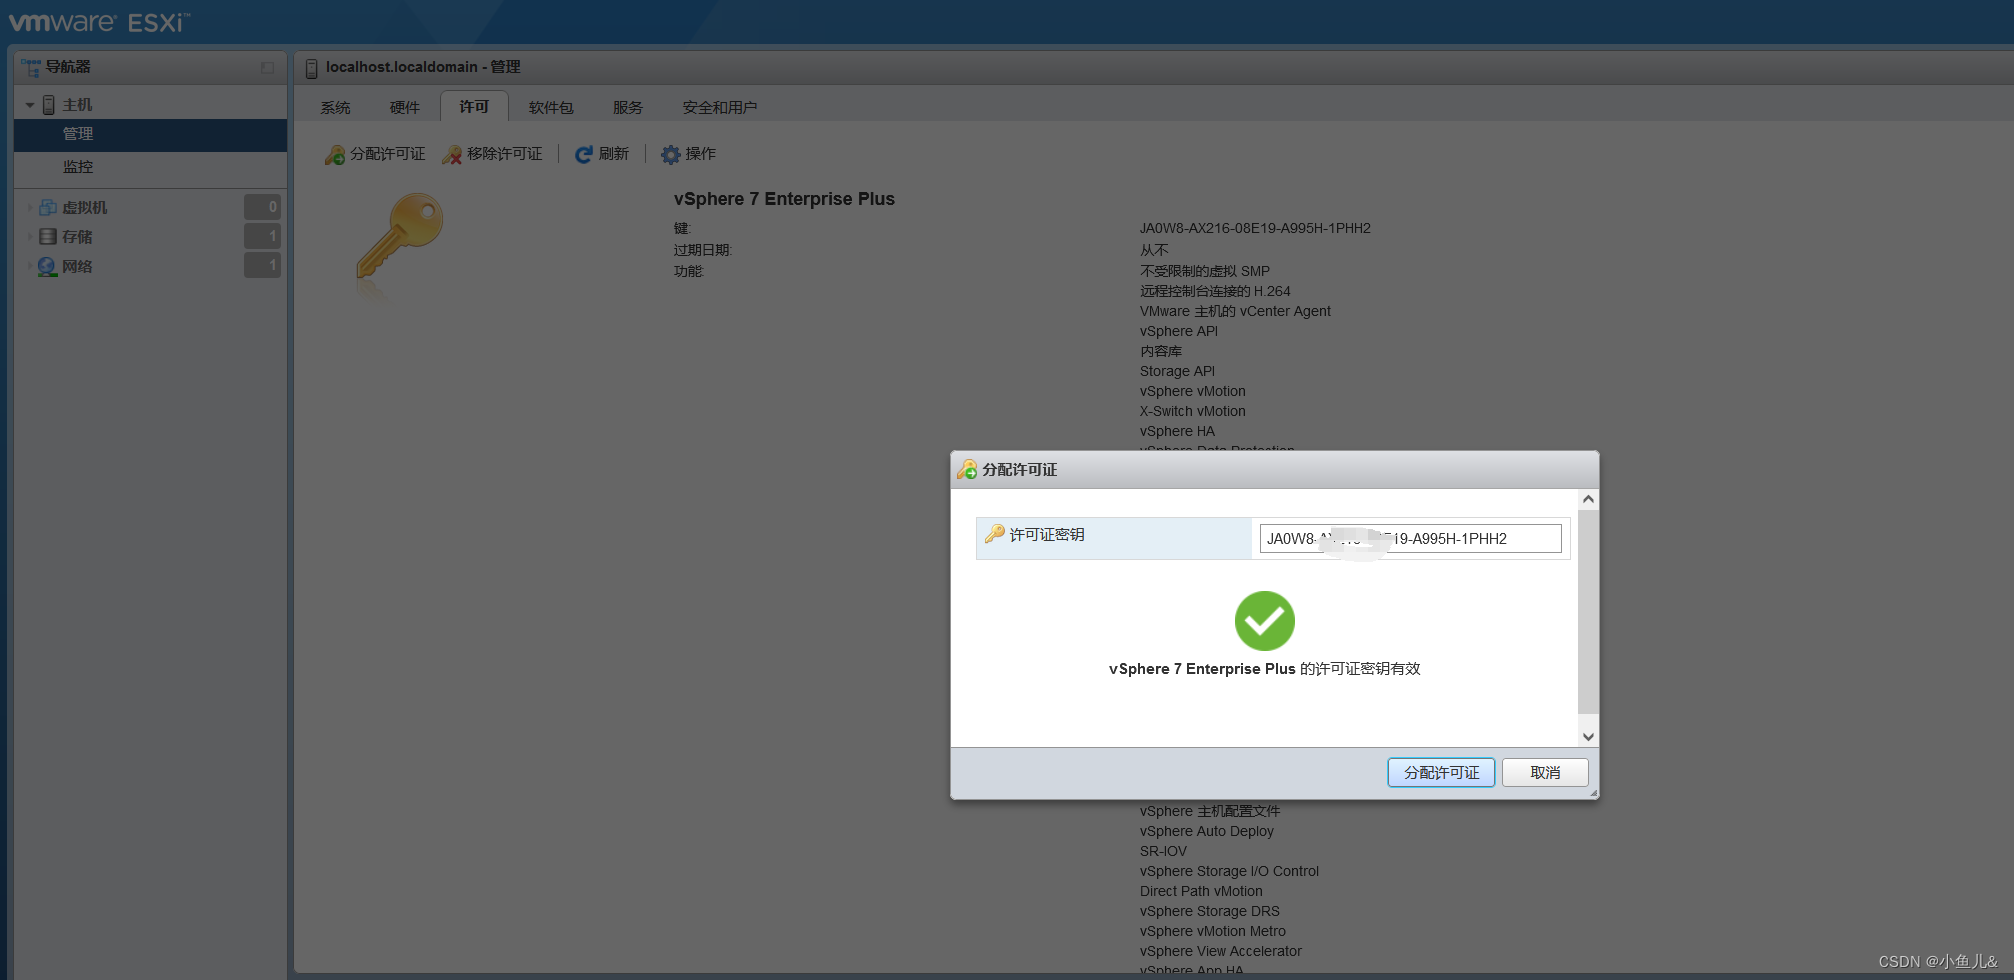Click the 存储 count badge

(262, 236)
